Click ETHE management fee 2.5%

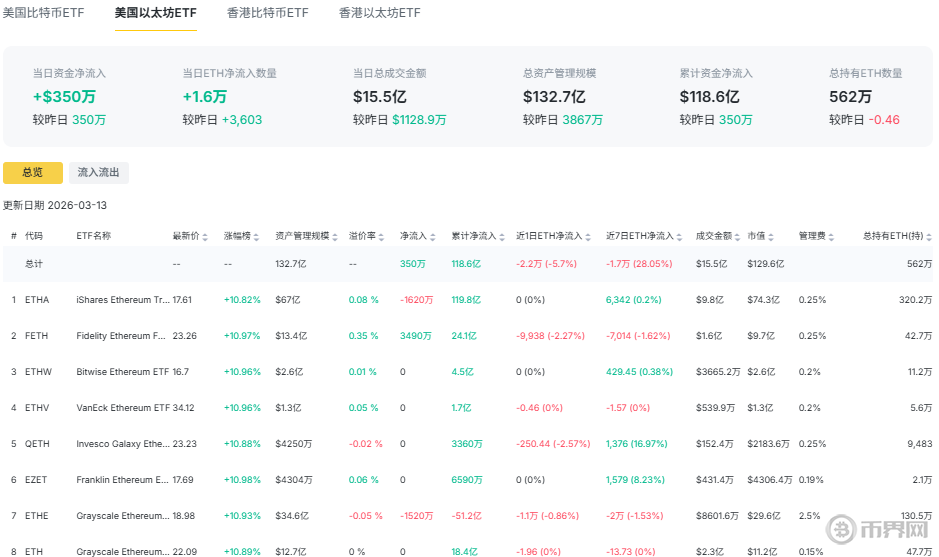coord(810,515)
